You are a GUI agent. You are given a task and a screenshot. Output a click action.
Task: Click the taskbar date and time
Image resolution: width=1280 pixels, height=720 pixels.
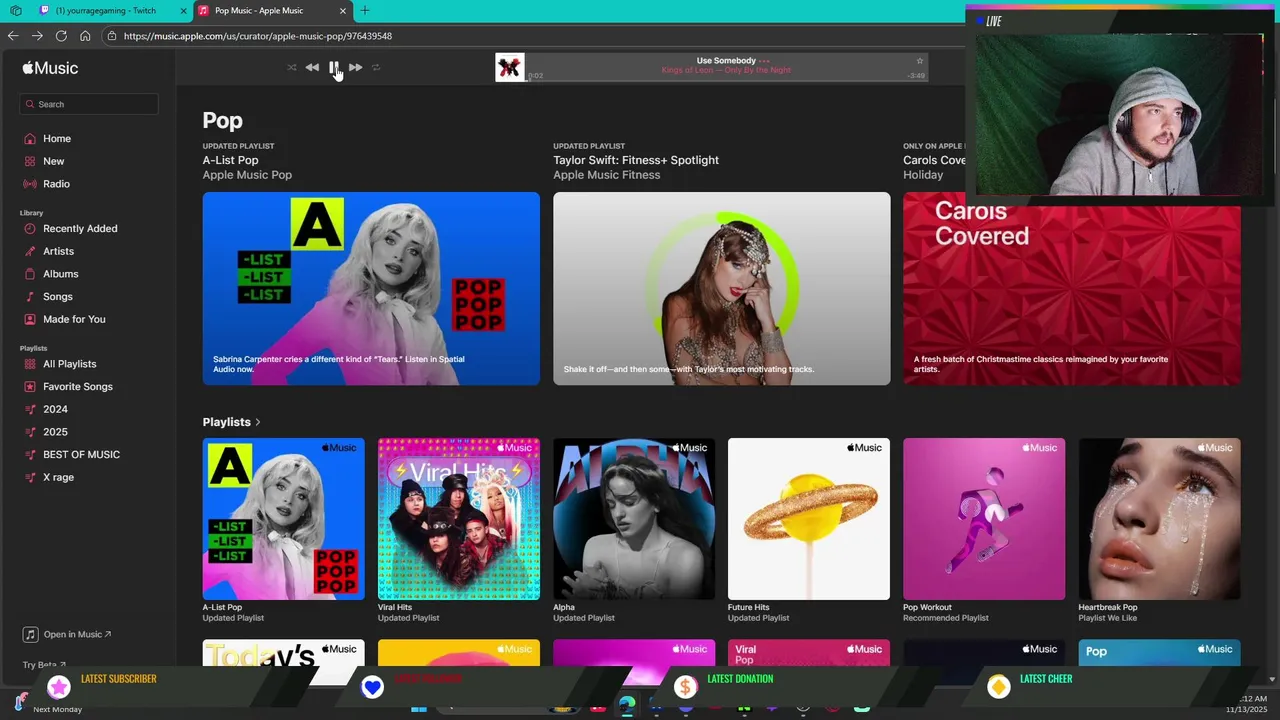point(1246,704)
